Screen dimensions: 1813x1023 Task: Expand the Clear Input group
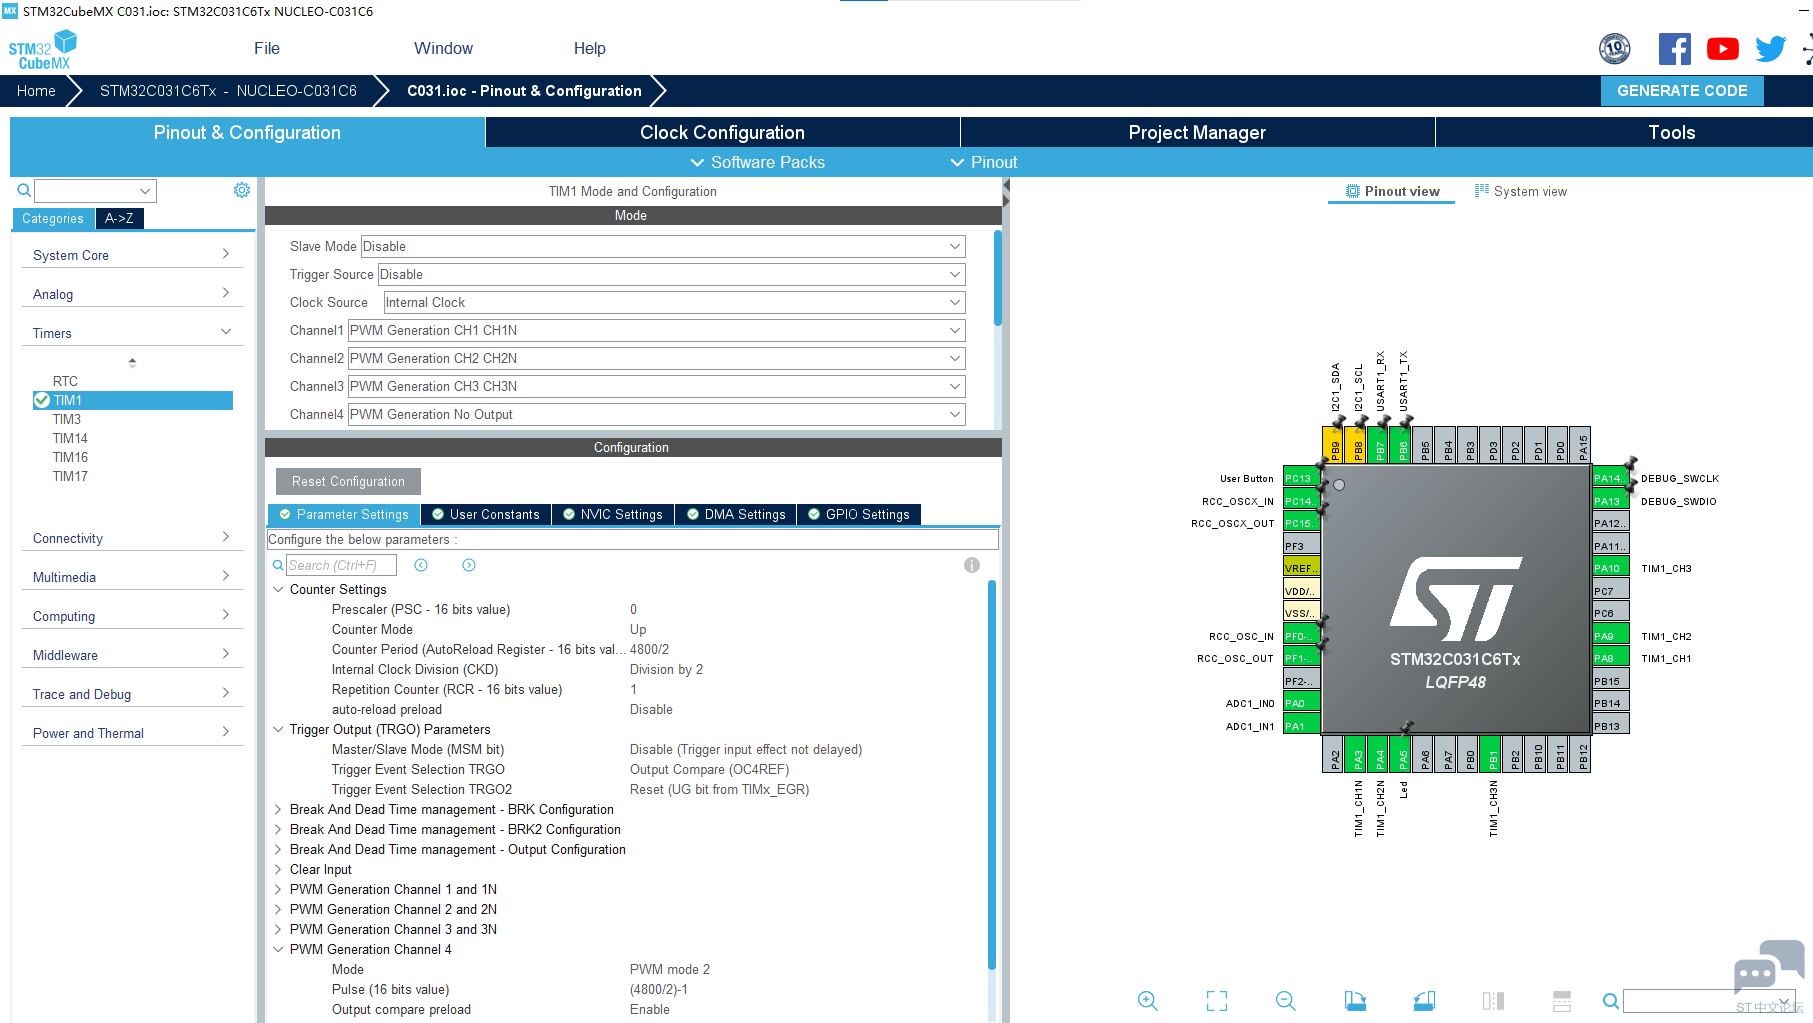coord(278,869)
